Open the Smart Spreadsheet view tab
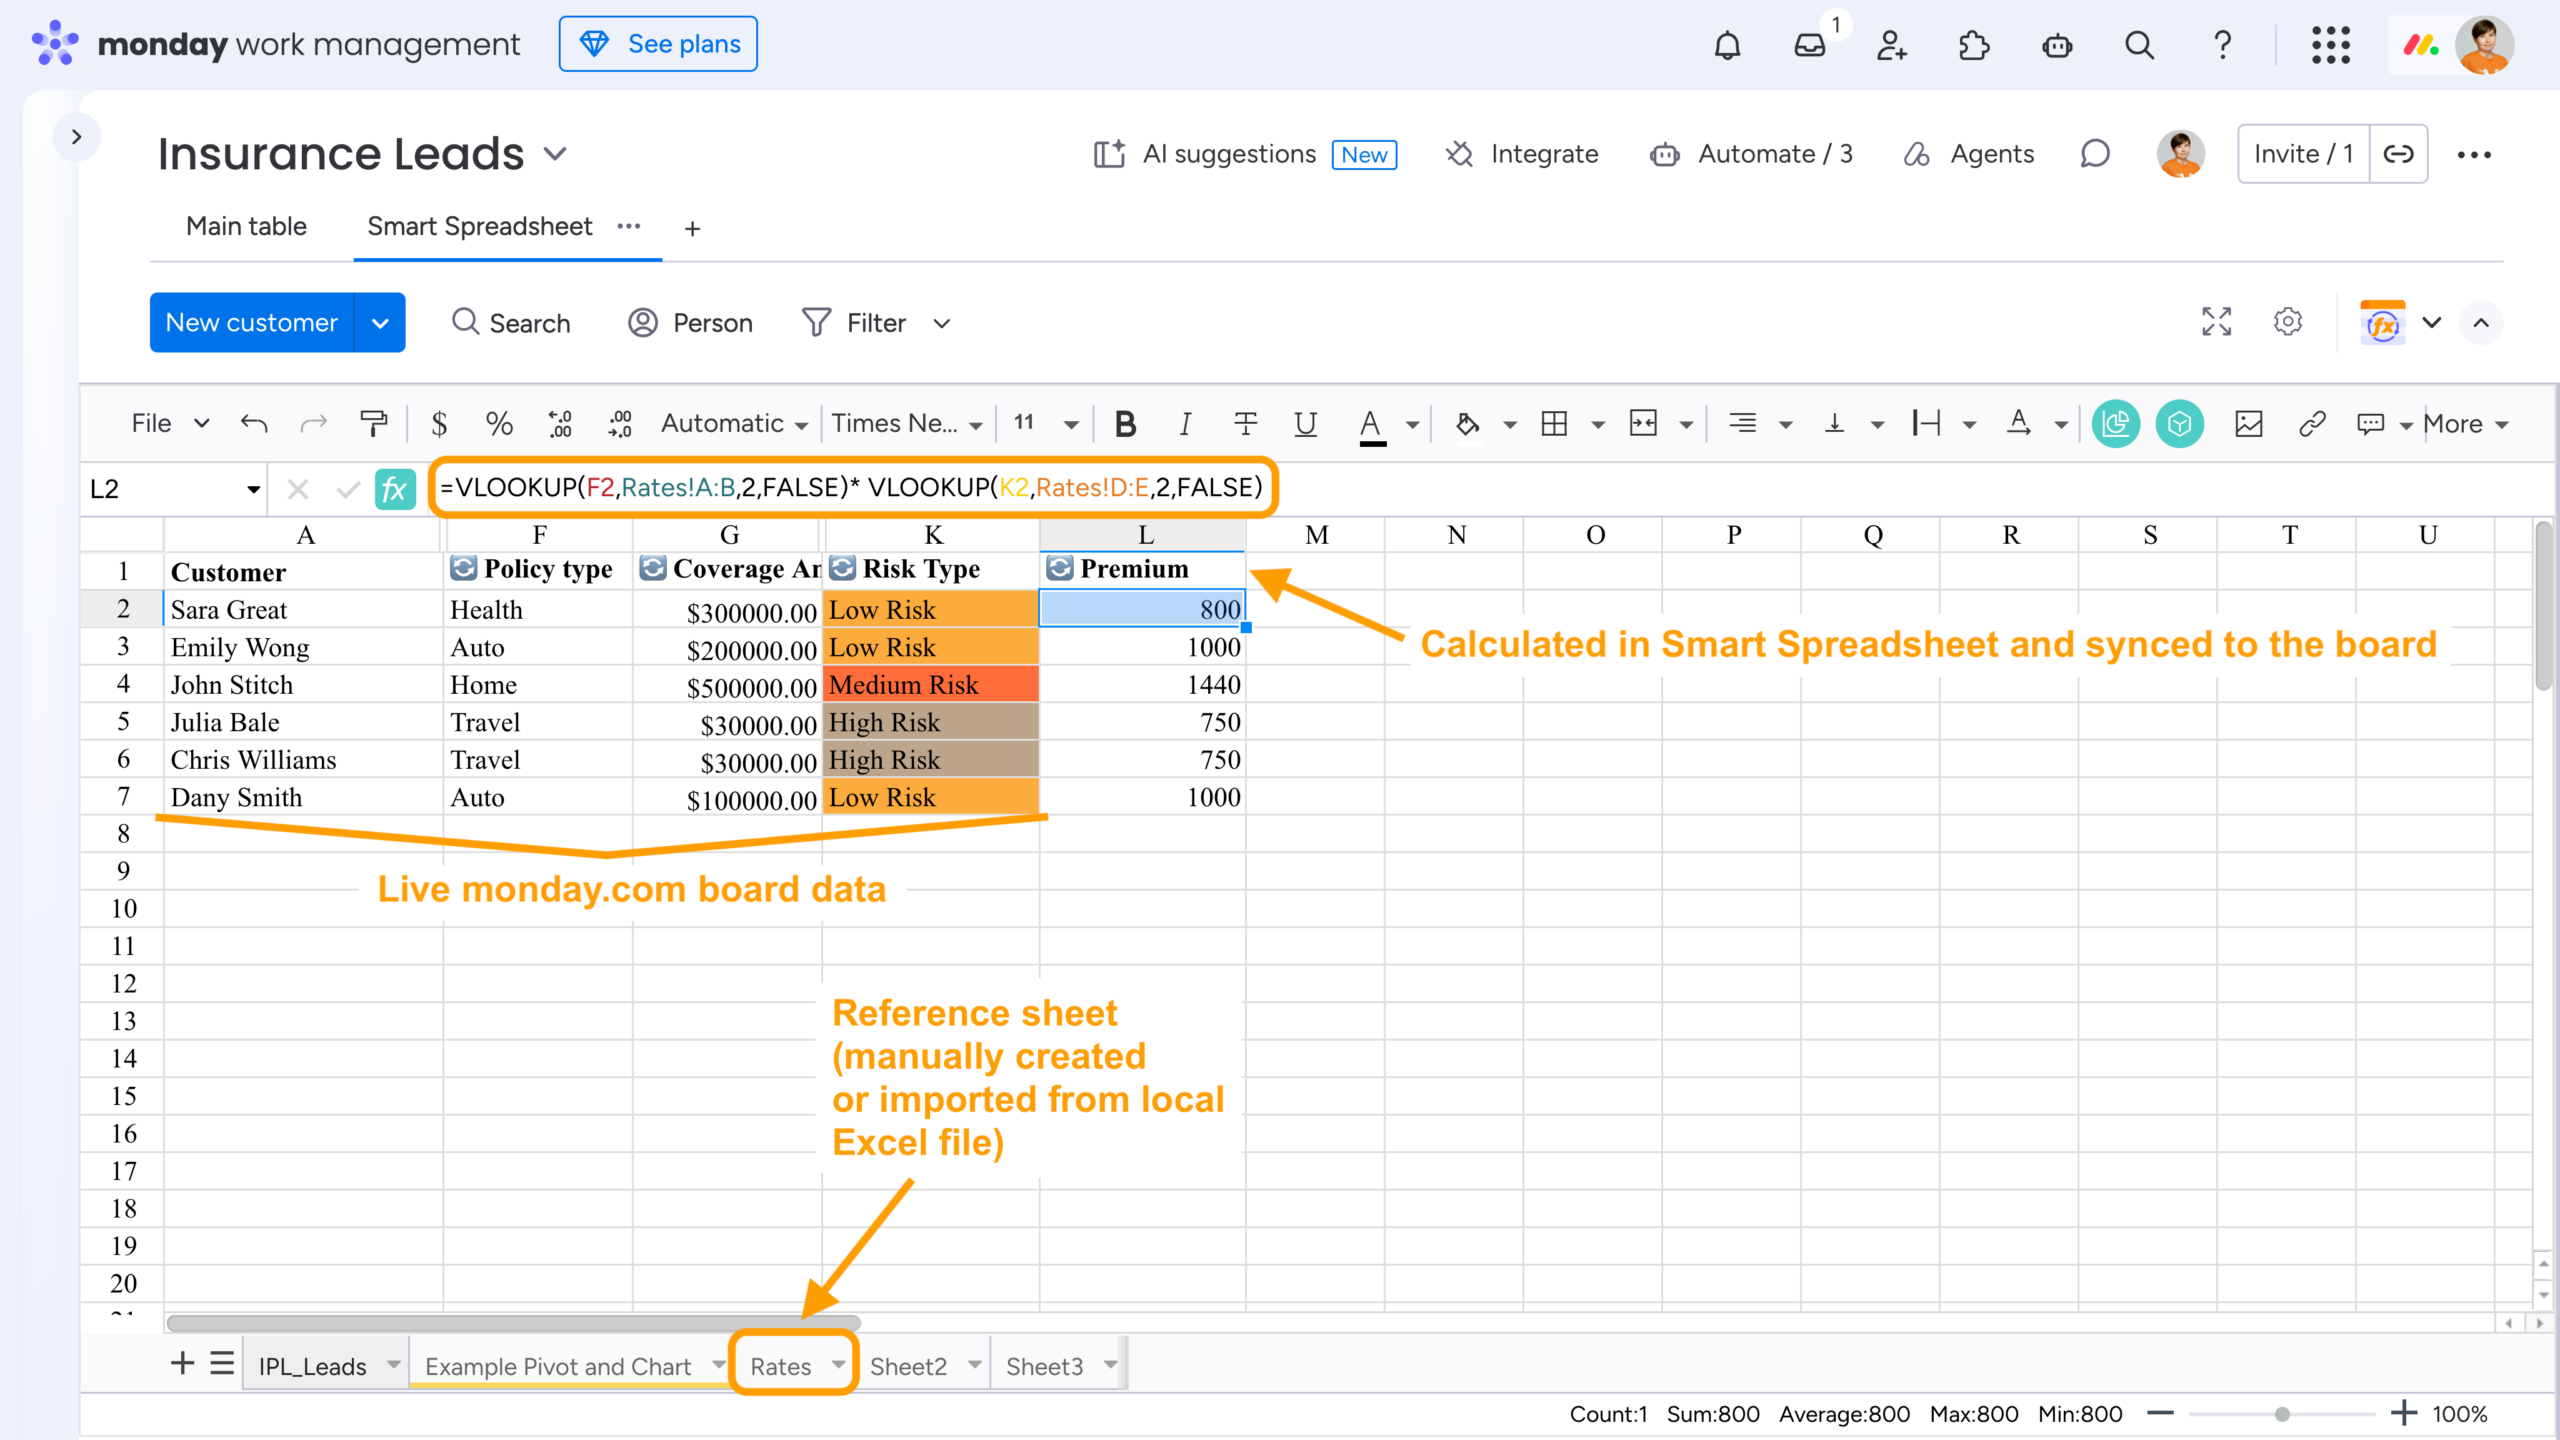Image resolution: width=2560 pixels, height=1440 pixels. [480, 226]
